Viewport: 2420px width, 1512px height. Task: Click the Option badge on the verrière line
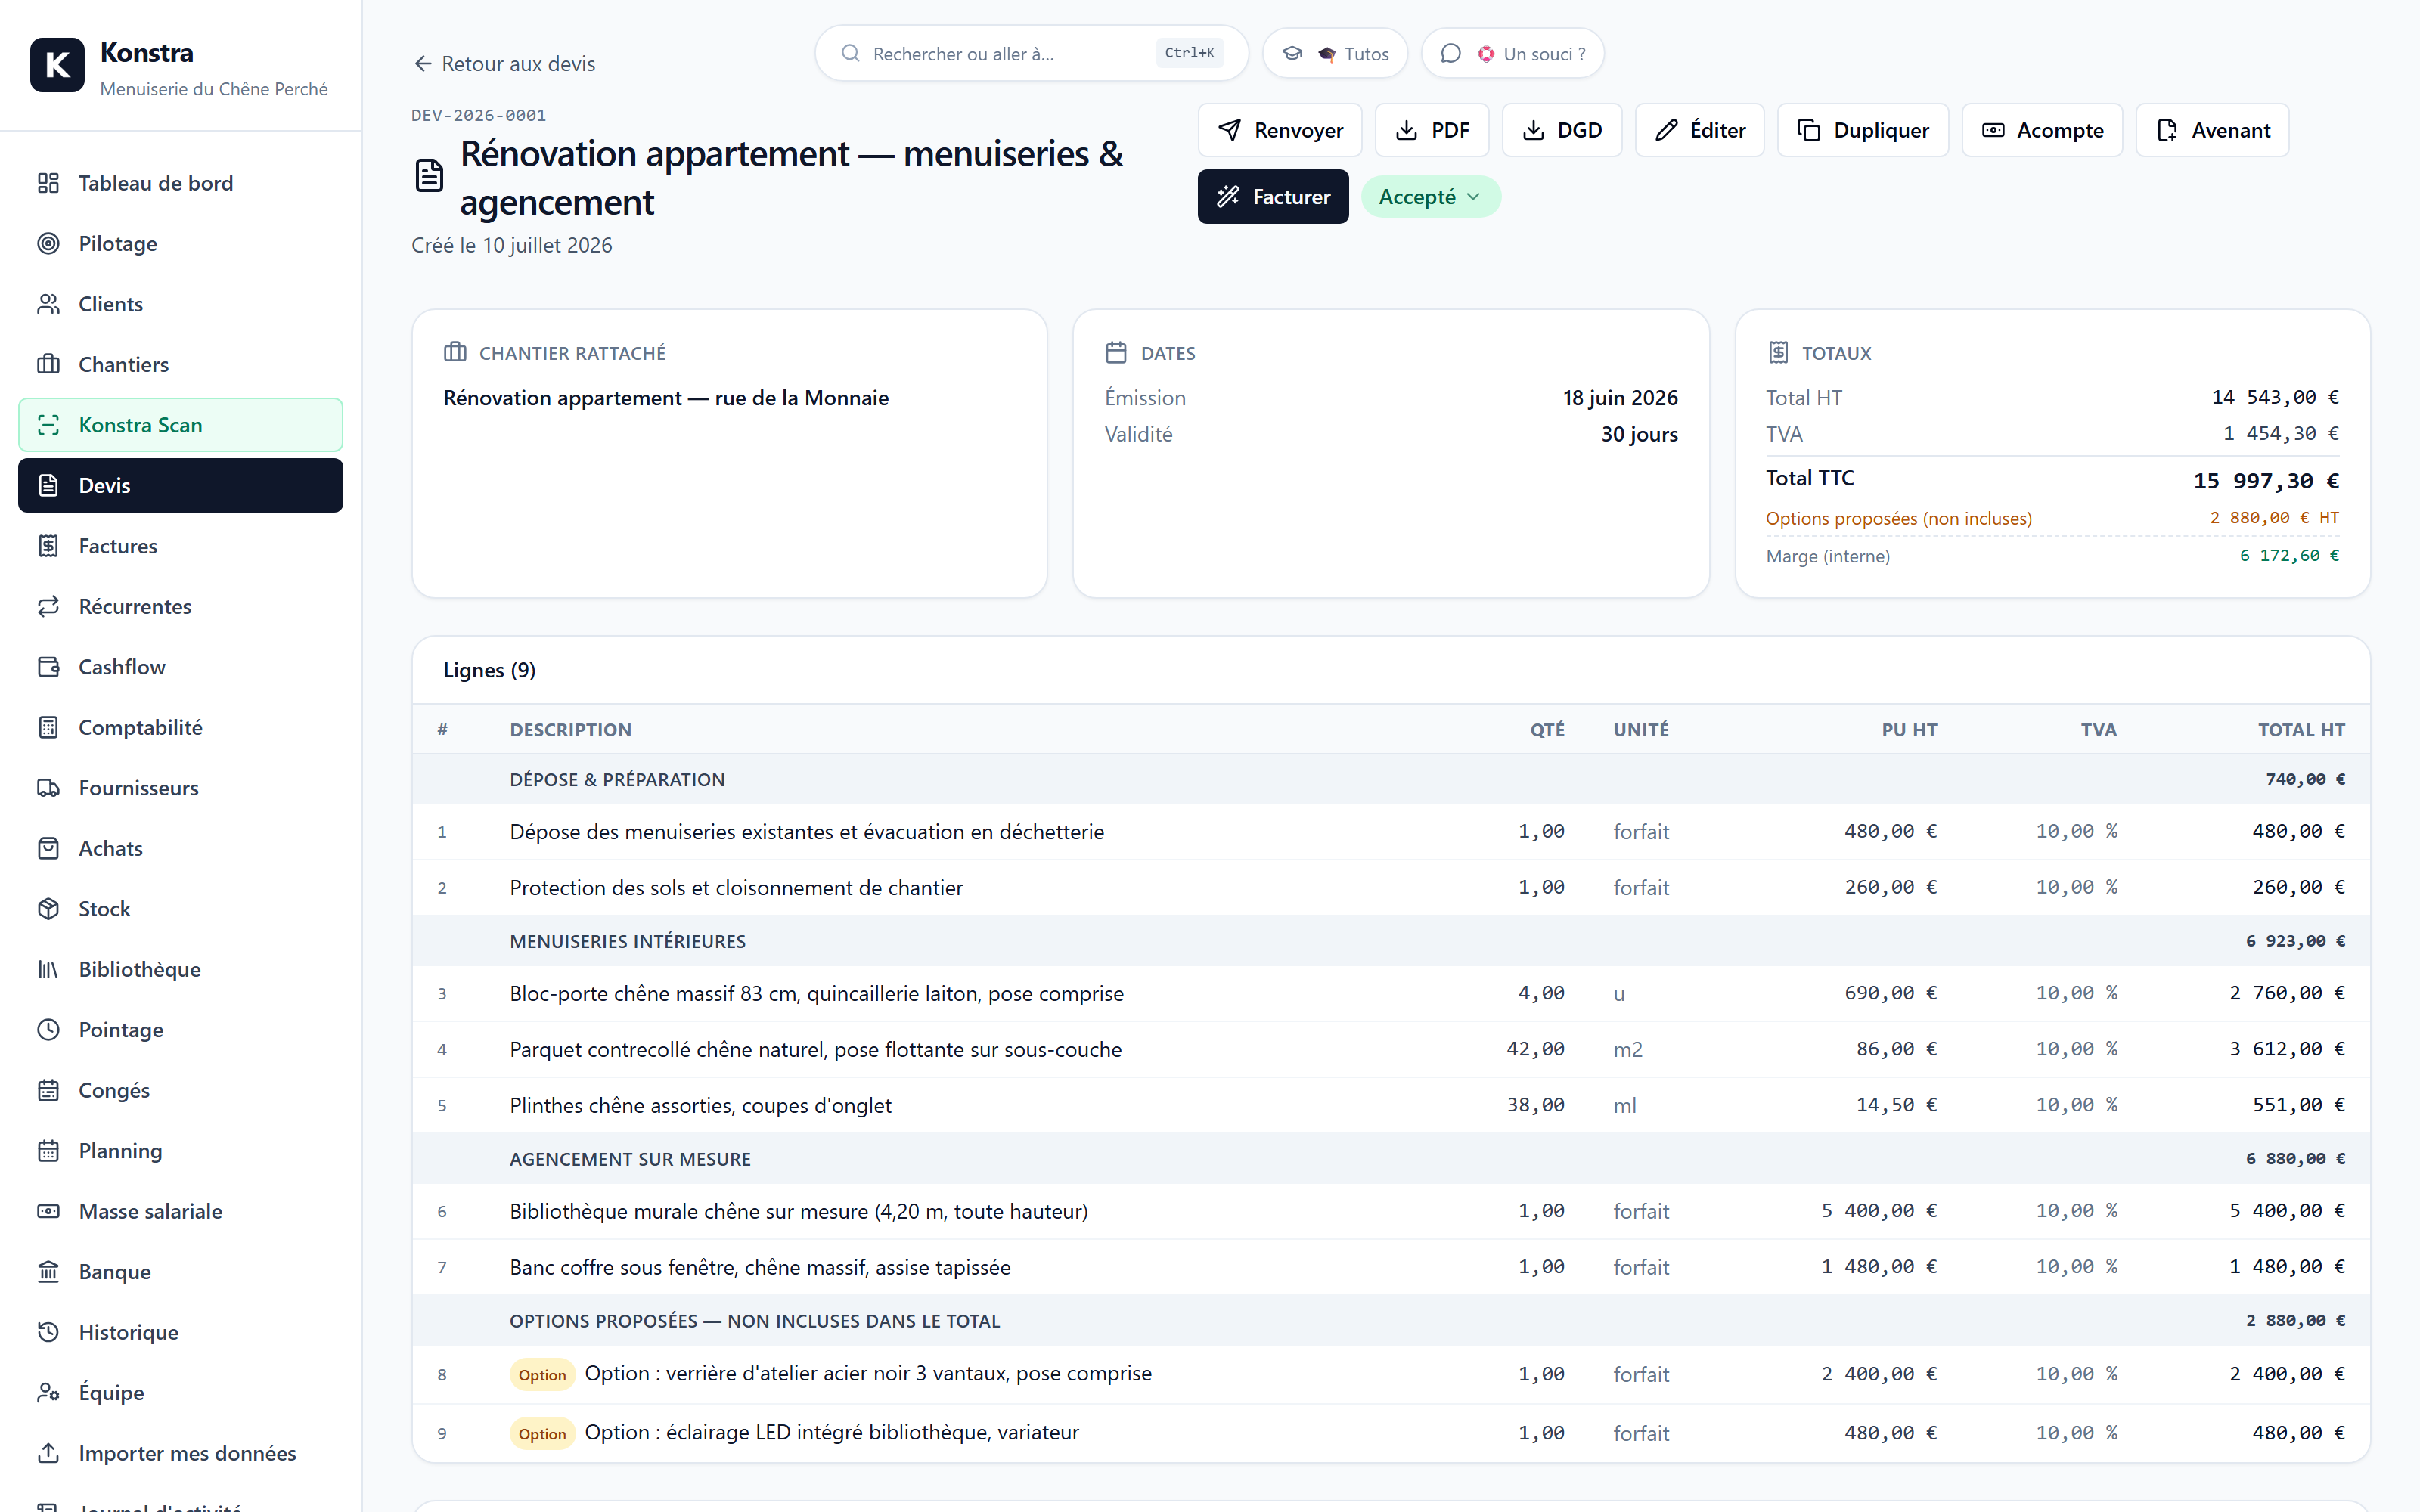click(542, 1375)
